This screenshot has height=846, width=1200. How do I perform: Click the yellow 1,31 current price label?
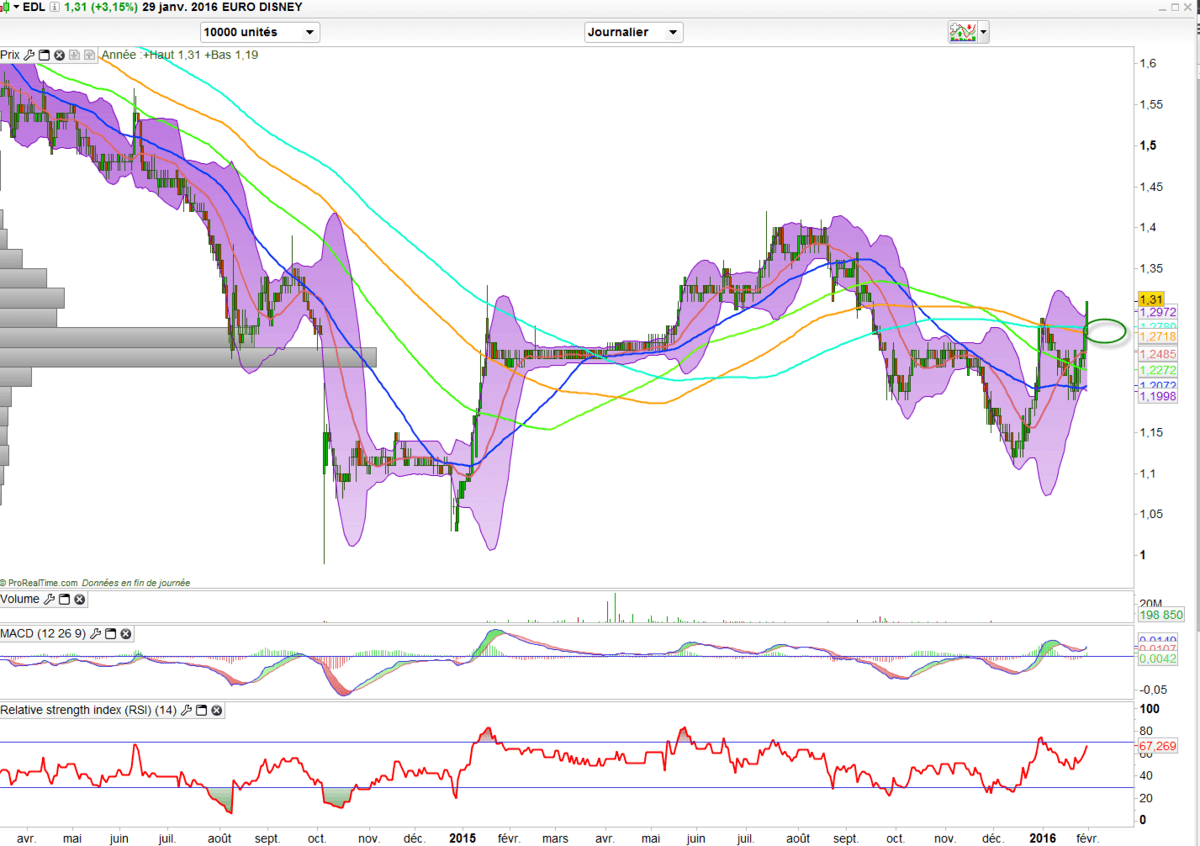coord(1151,299)
